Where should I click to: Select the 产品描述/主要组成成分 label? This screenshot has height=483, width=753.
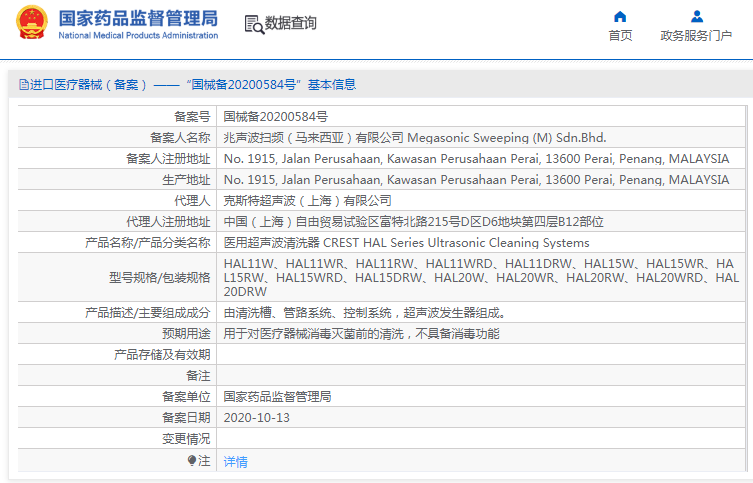(x=148, y=313)
